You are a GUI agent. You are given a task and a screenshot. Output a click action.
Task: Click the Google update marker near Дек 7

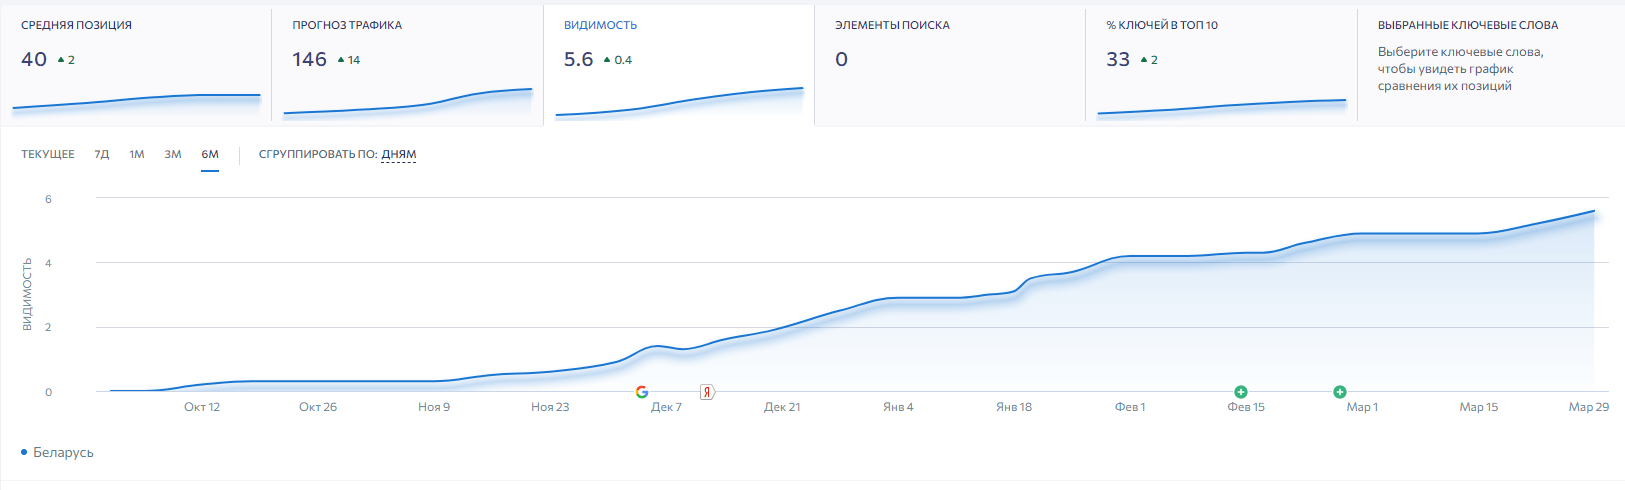point(642,392)
